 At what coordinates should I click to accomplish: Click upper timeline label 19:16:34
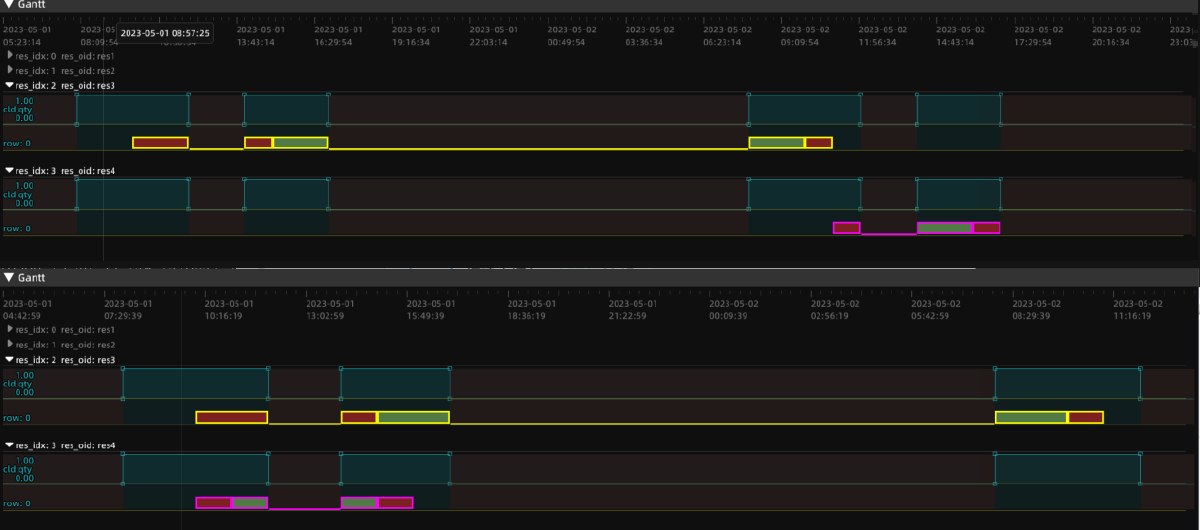(x=411, y=43)
